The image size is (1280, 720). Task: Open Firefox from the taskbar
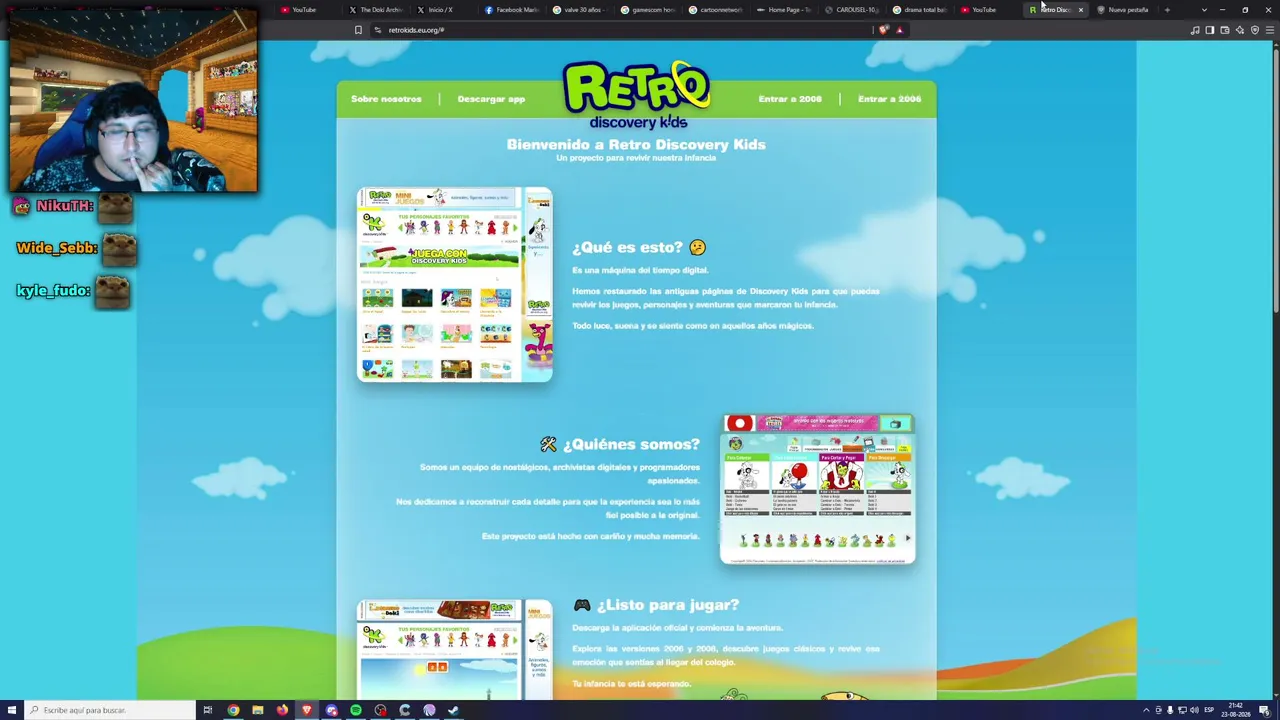point(282,710)
